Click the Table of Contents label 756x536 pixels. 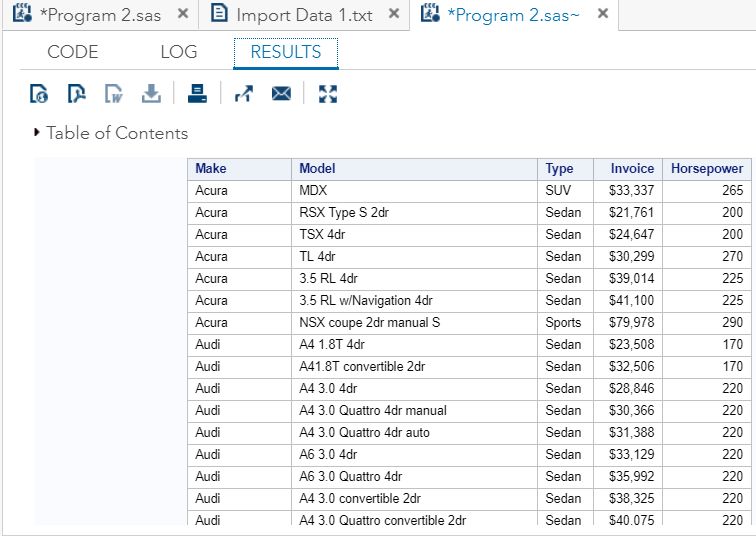pyautogui.click(x=117, y=133)
